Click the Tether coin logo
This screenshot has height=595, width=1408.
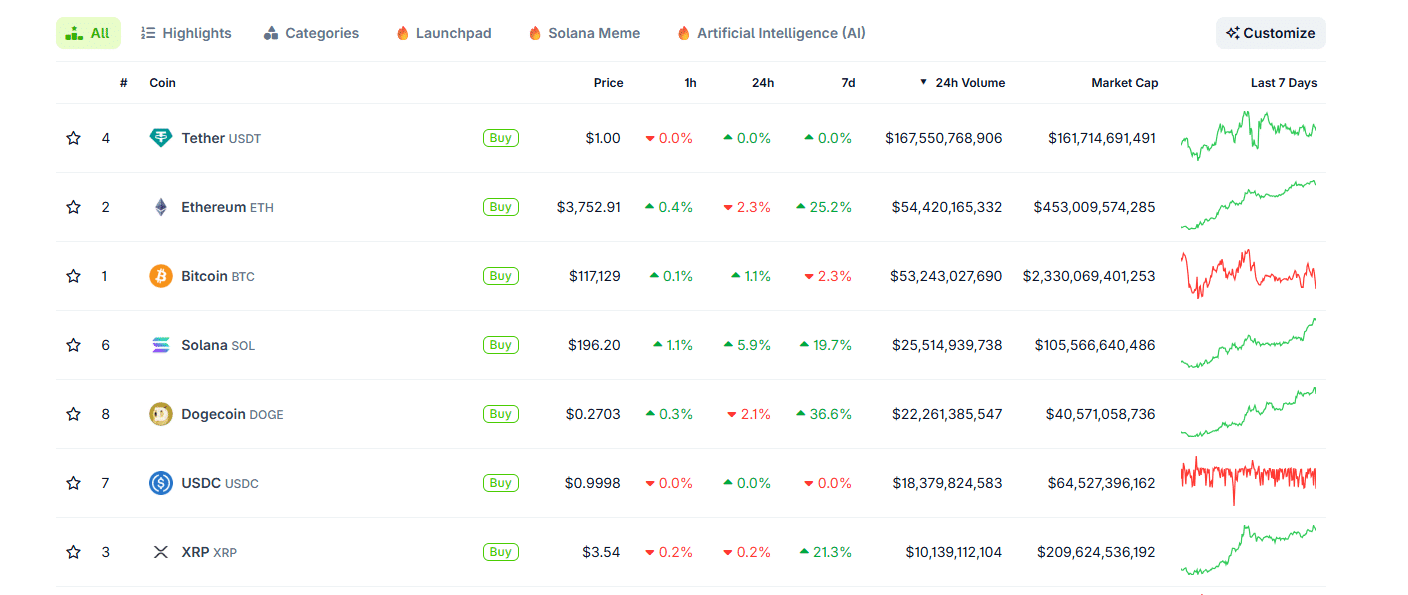point(161,138)
